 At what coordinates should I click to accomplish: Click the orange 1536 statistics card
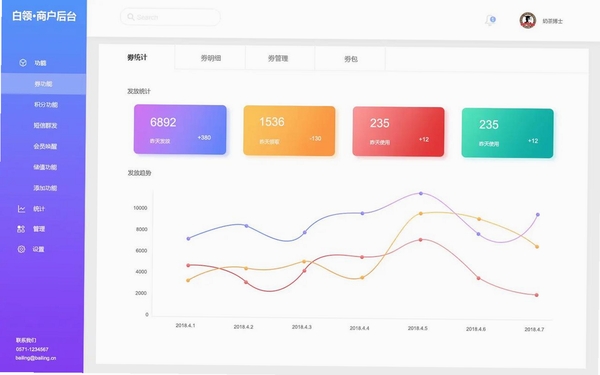pos(289,131)
